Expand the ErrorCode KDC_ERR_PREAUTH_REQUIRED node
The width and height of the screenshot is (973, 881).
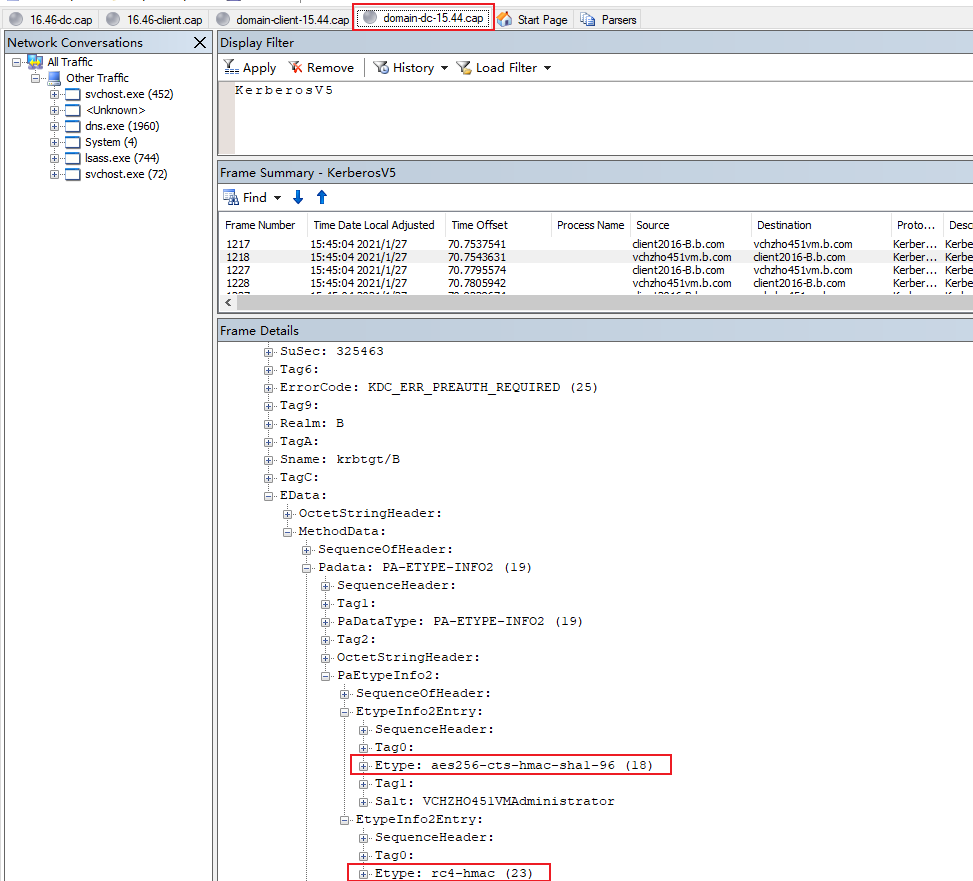coord(269,388)
